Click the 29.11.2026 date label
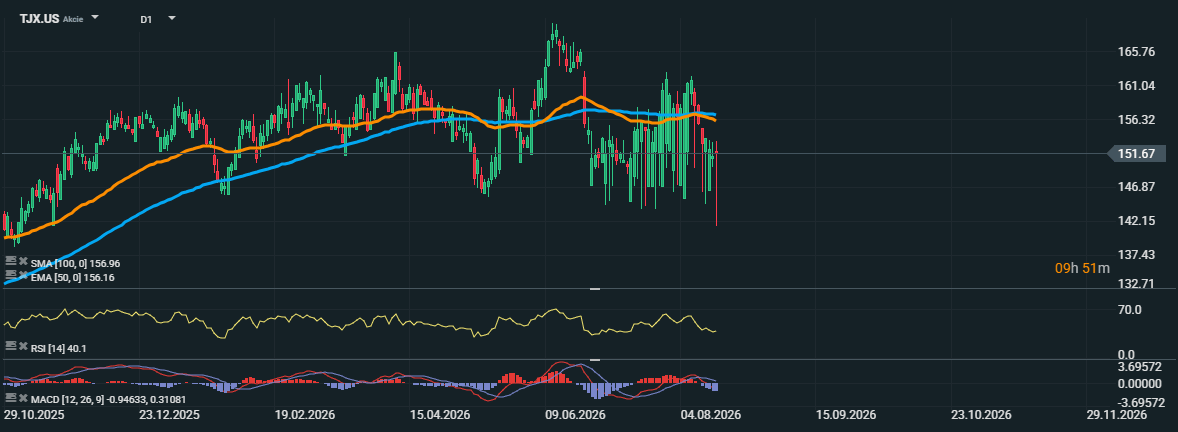Screen dimensions: 1178x432 click(1116, 415)
